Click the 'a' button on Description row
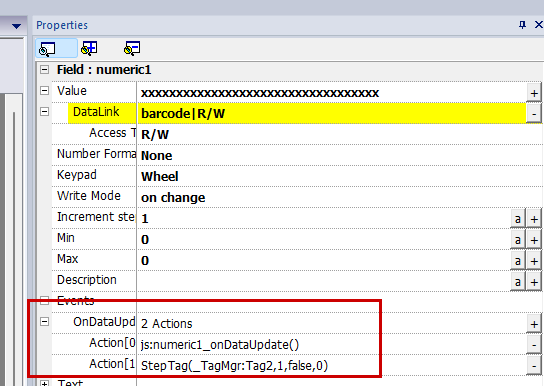544x386 pixels. (x=518, y=282)
